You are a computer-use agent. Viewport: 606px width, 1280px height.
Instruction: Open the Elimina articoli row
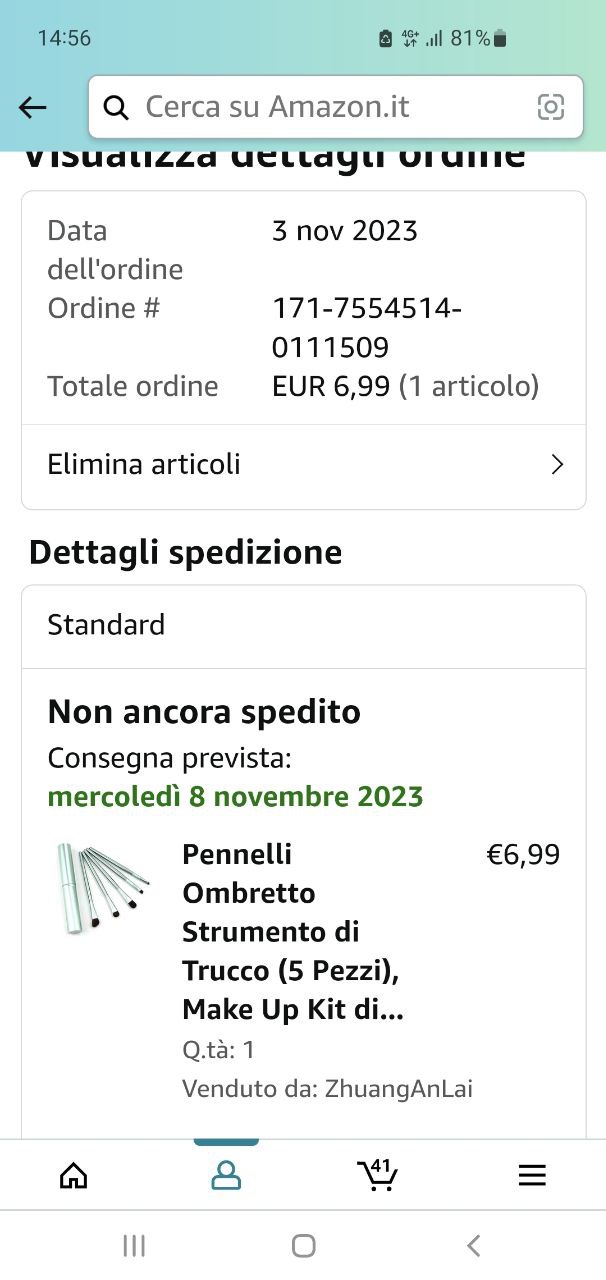click(303, 465)
